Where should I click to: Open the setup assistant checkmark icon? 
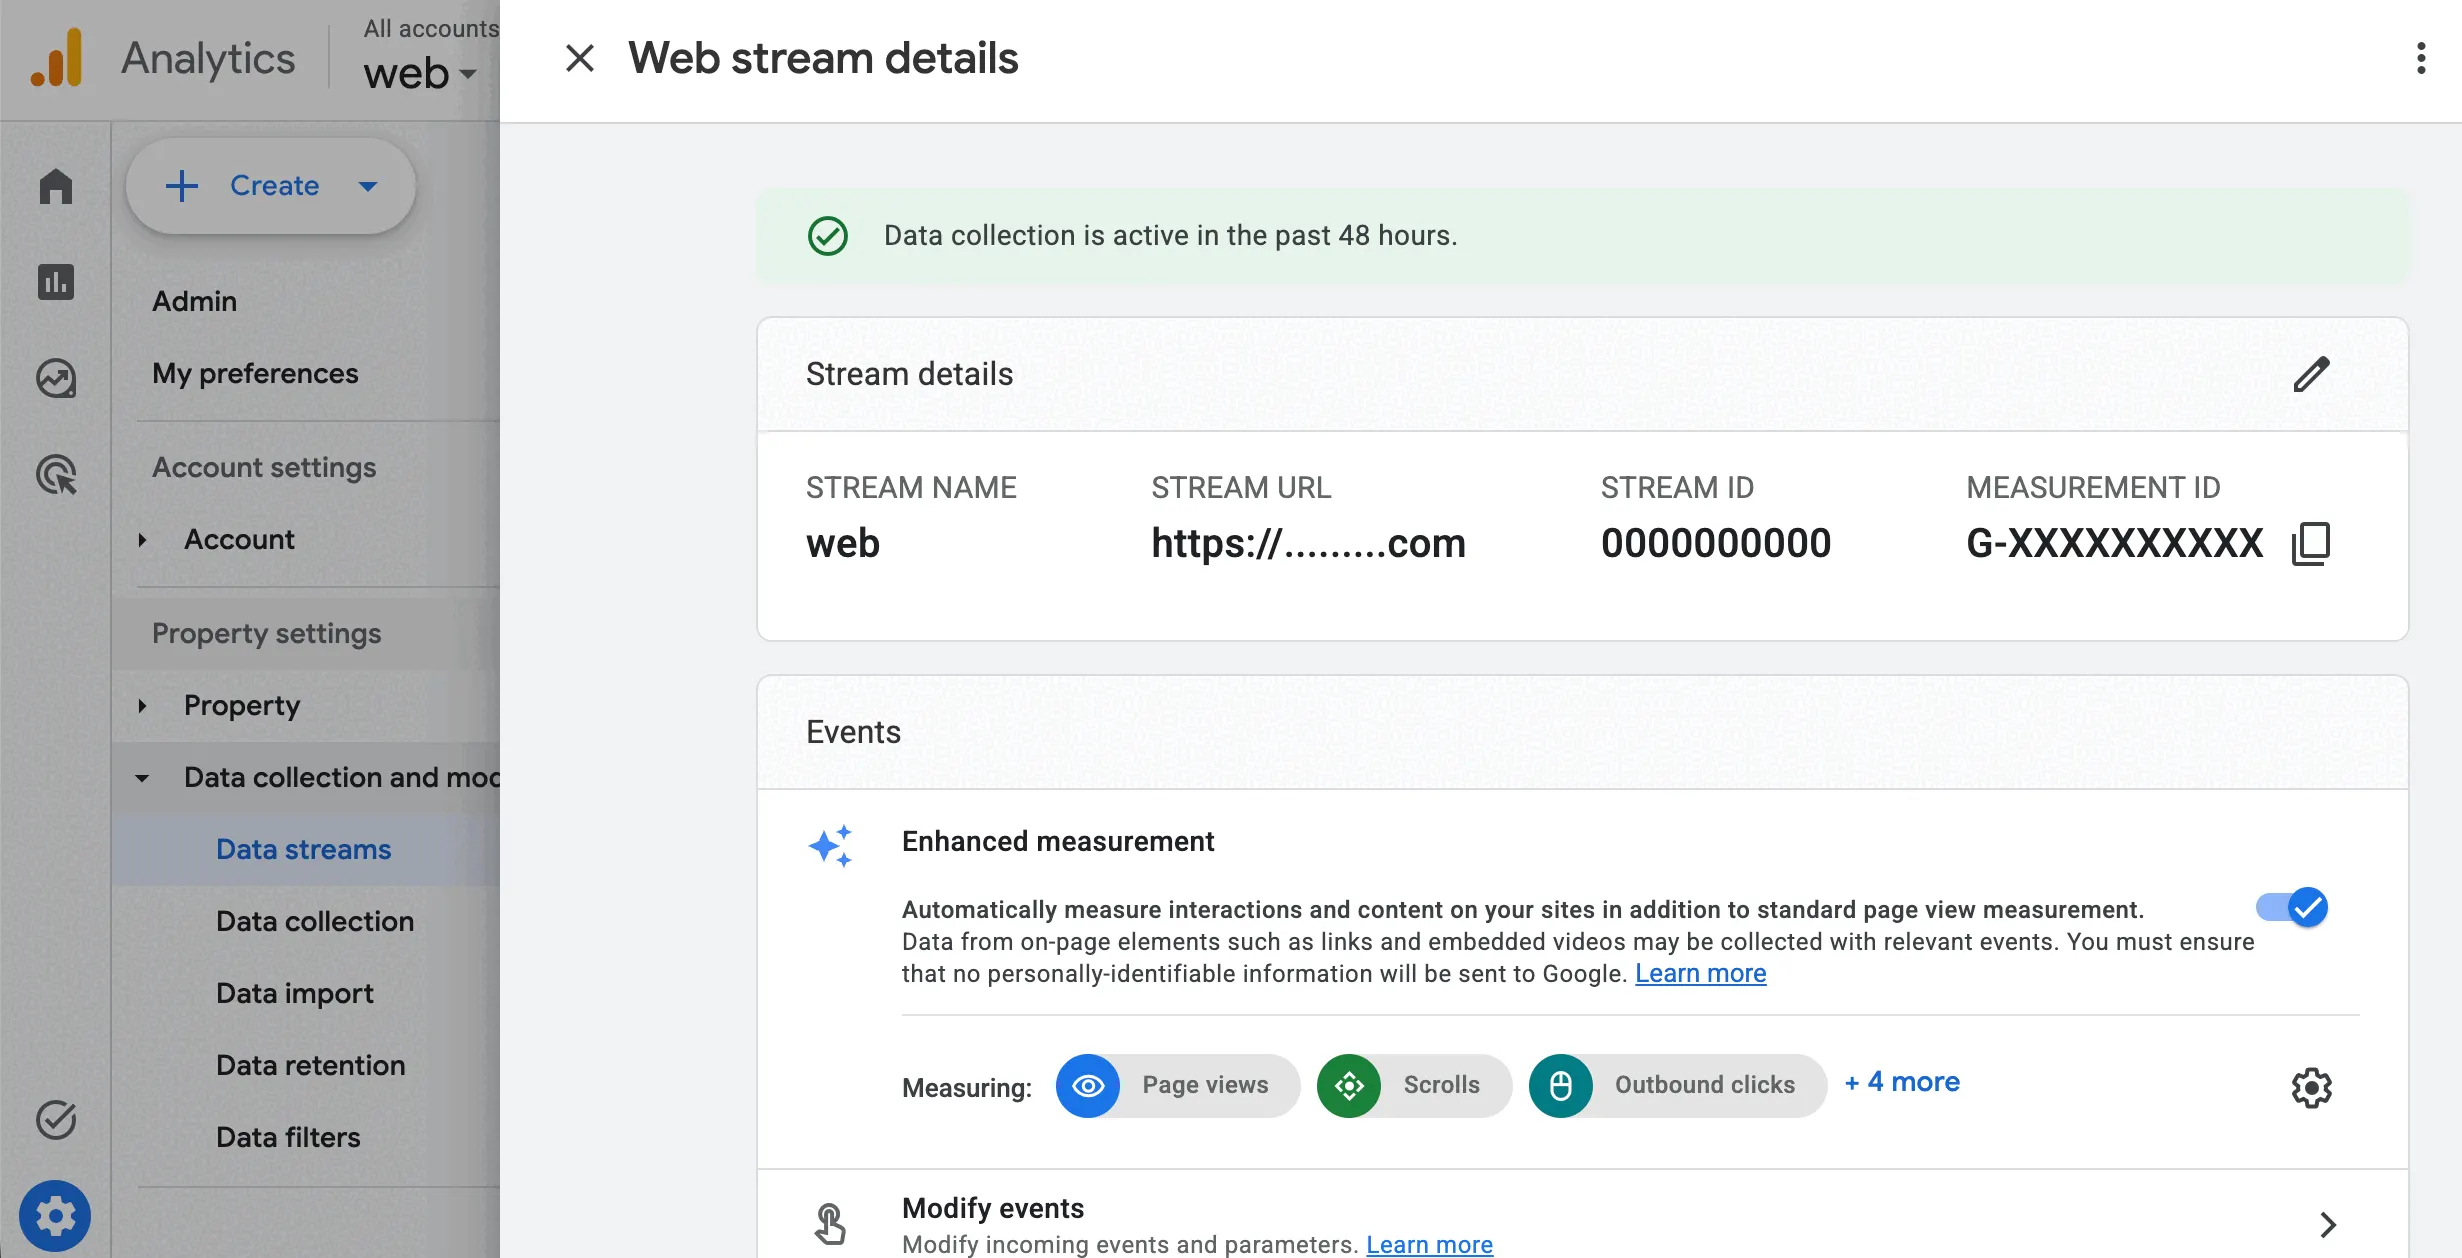(x=56, y=1120)
